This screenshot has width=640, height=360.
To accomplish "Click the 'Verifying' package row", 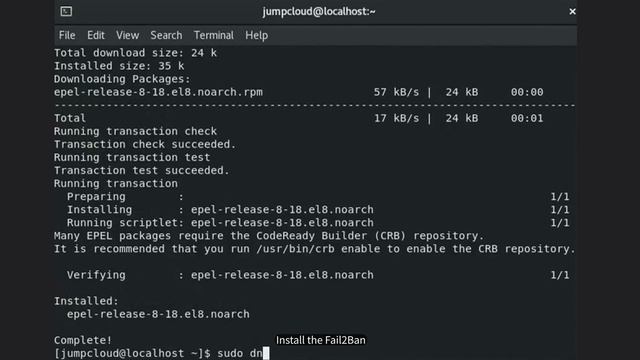I will point(318,275).
